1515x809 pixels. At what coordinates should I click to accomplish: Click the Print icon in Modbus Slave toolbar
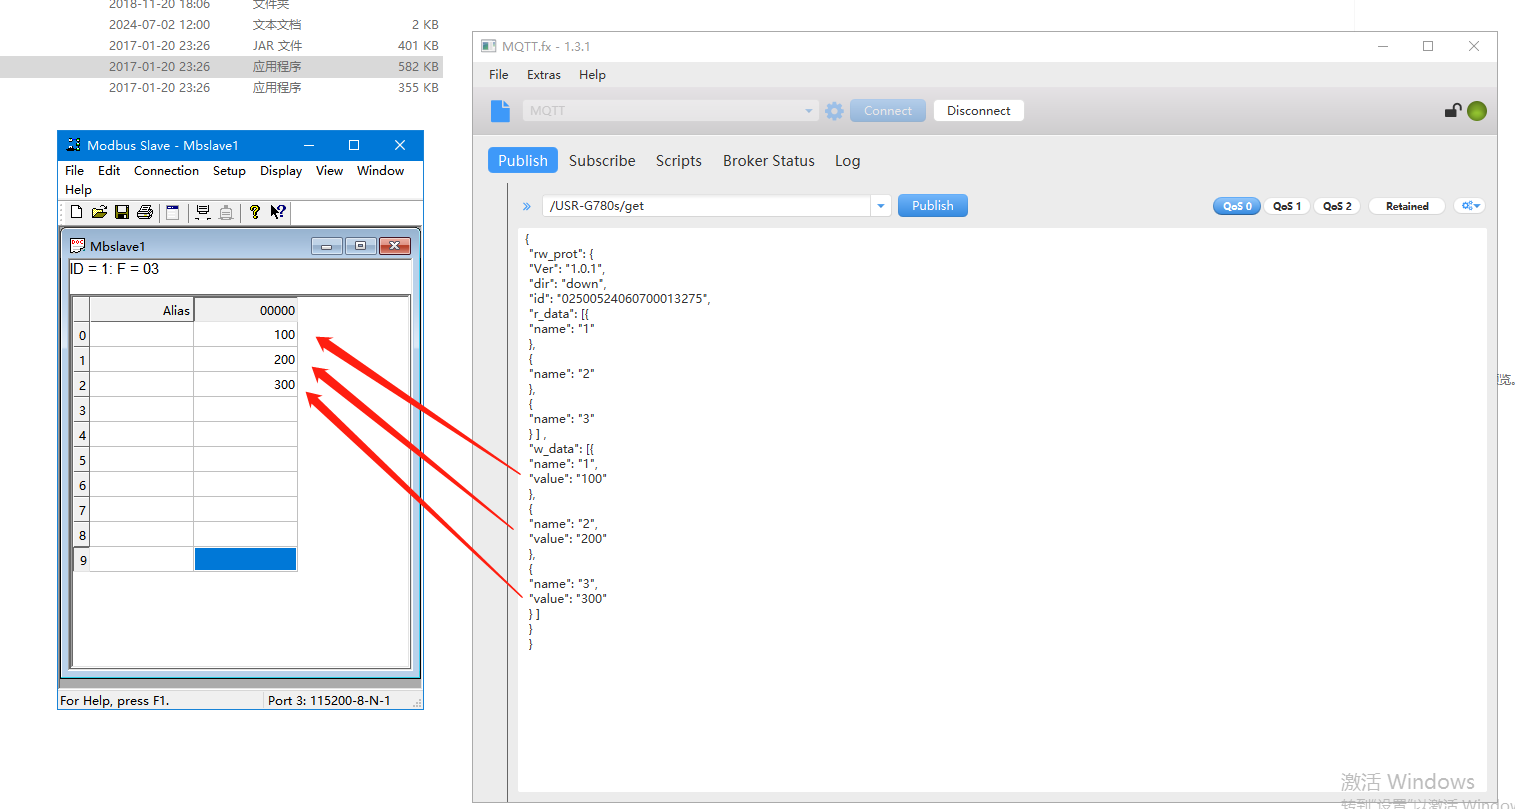point(145,212)
